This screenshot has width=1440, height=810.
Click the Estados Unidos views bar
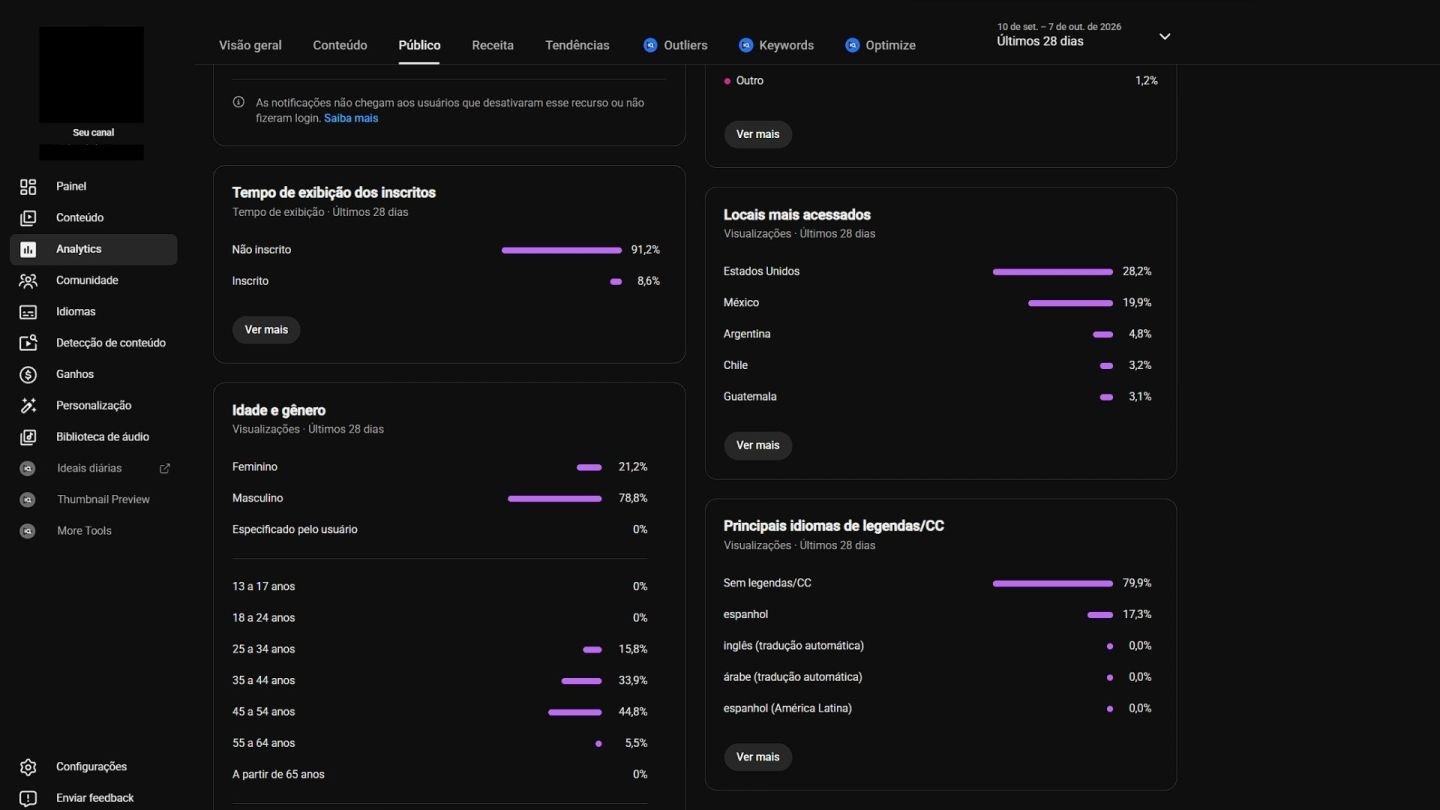[x=1052, y=272]
